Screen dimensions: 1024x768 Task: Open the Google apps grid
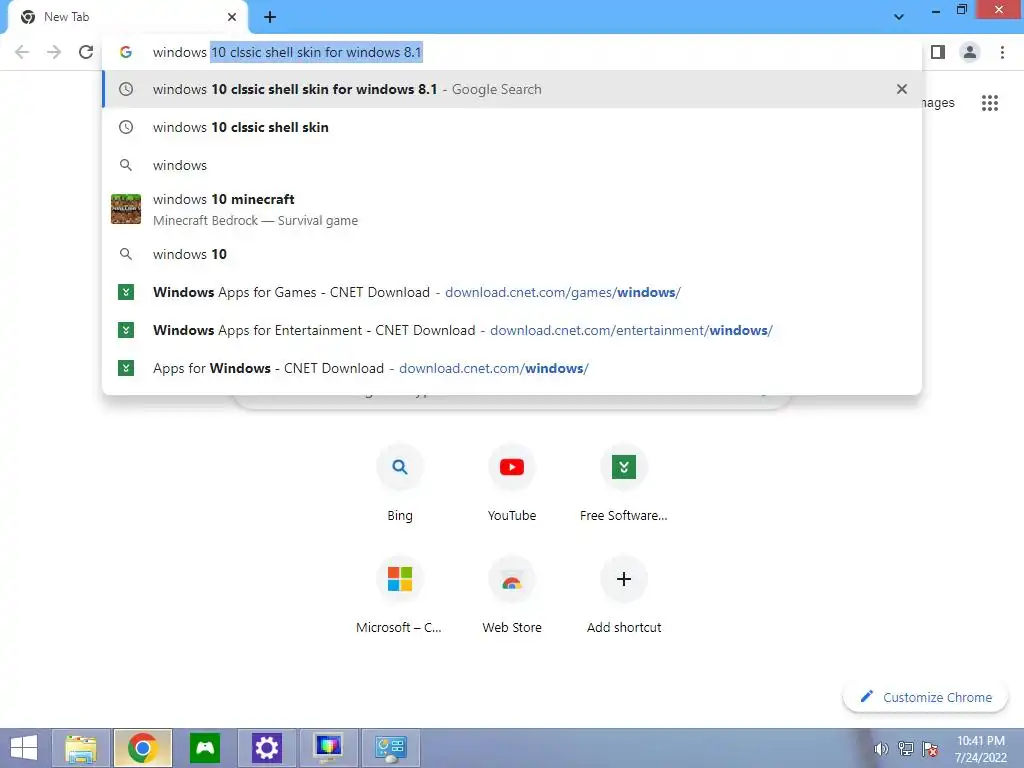(989, 103)
